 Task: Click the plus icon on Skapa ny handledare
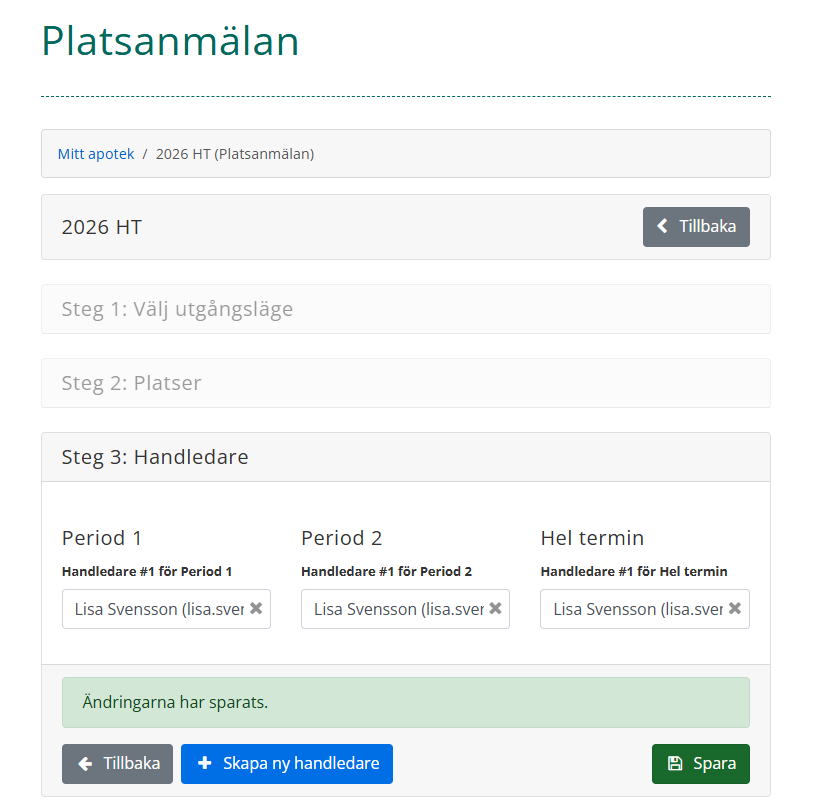[x=205, y=764]
